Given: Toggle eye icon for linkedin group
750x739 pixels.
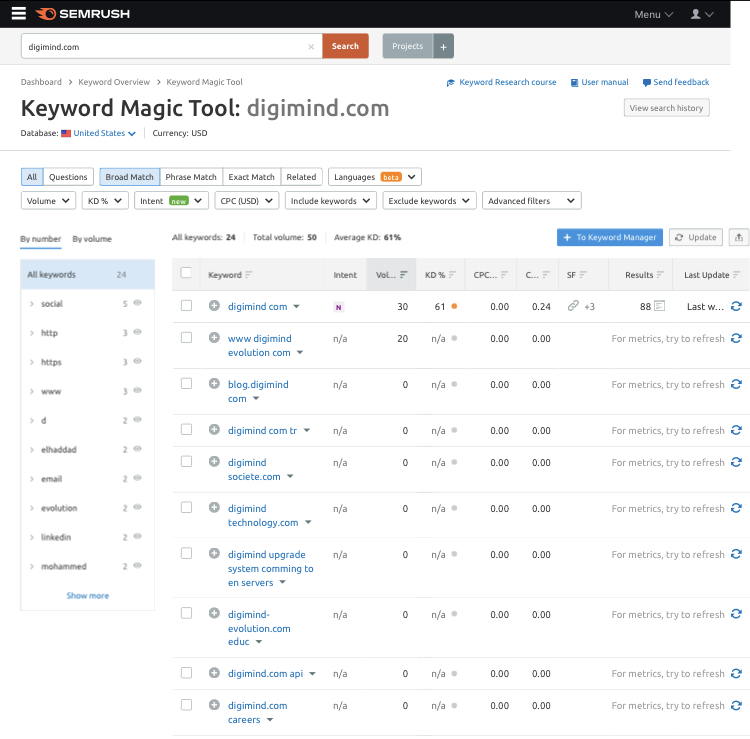Looking at the screenshot, I should (x=137, y=536).
